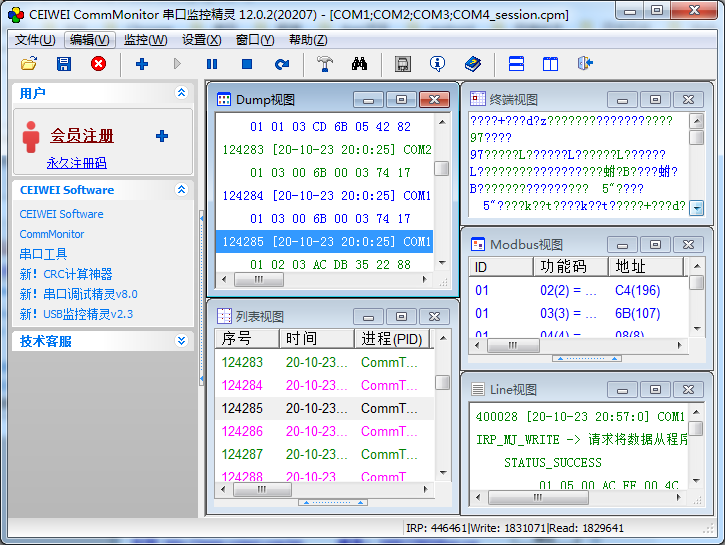Select Dump line 124284 COM1
This screenshot has height=545, width=725.
click(325, 196)
